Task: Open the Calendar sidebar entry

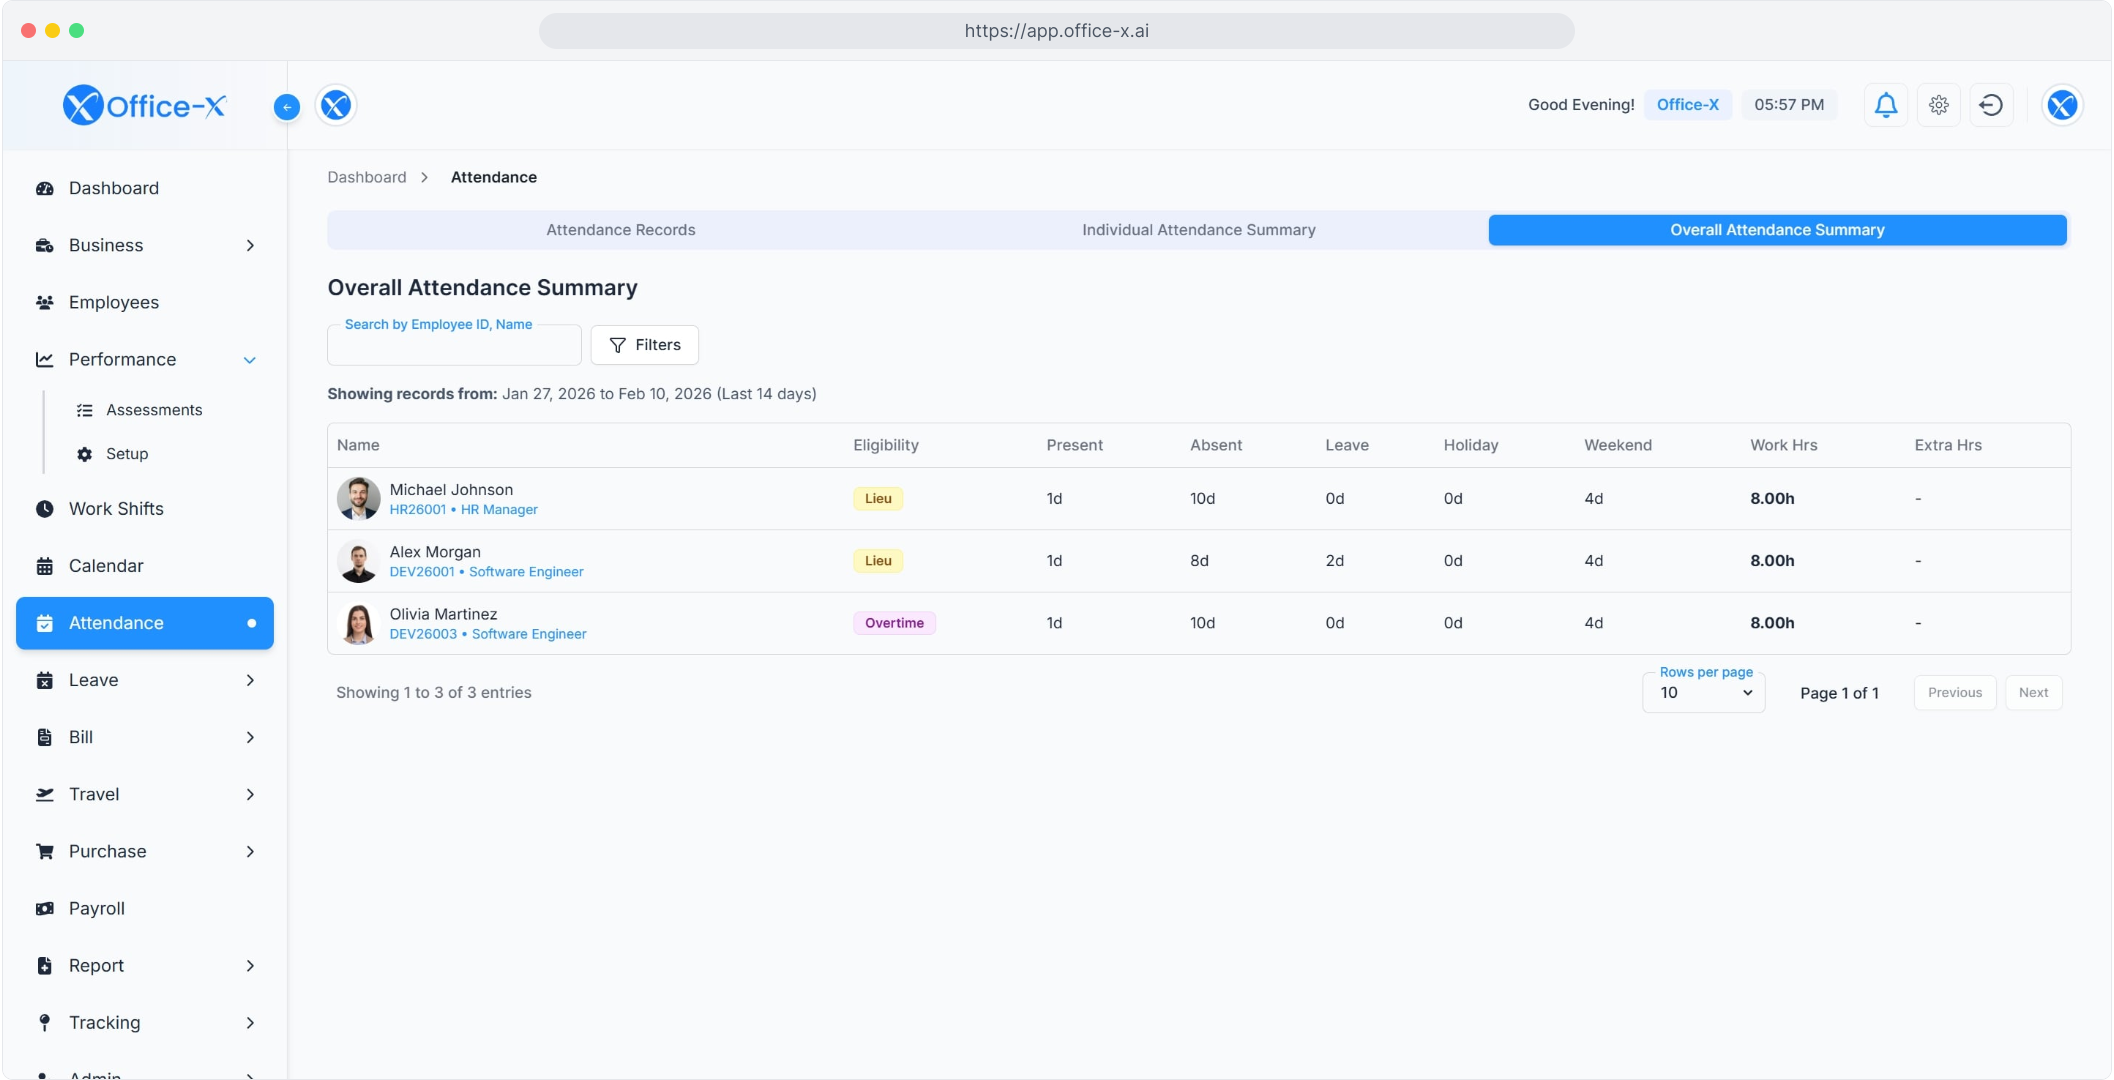Action: (x=106, y=566)
